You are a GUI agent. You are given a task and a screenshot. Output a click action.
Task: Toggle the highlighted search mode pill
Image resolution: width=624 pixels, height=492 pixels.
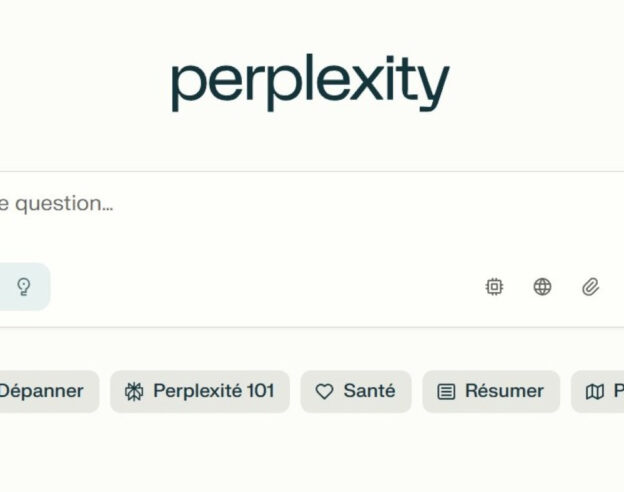pyautogui.click(x=25, y=287)
